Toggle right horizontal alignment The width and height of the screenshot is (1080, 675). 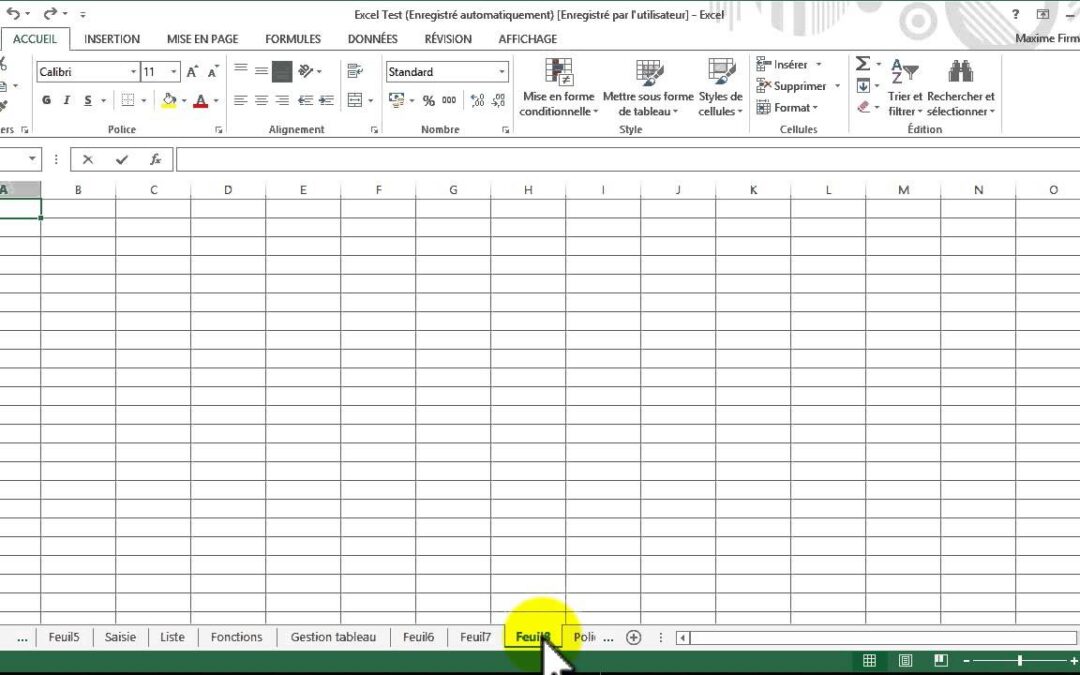282,101
